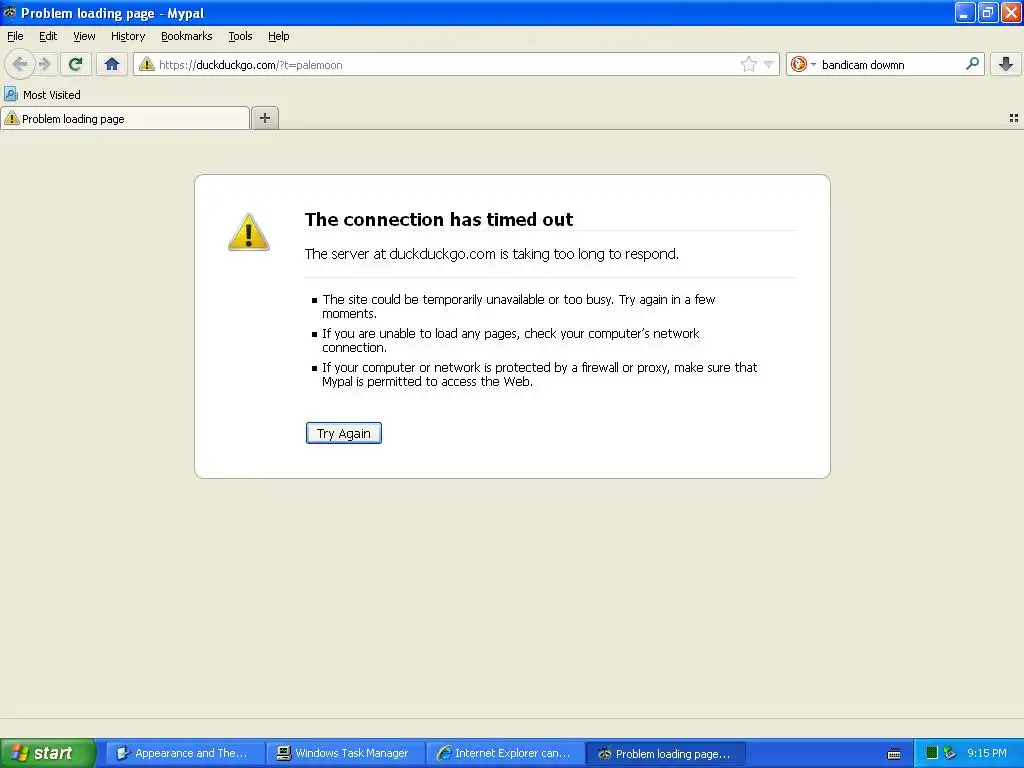Open the File menu

(x=15, y=36)
